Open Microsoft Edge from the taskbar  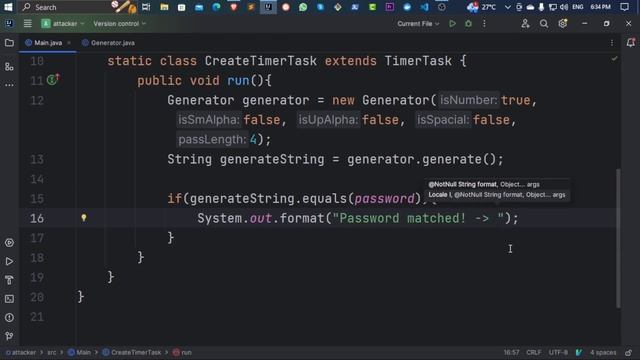[216, 7]
